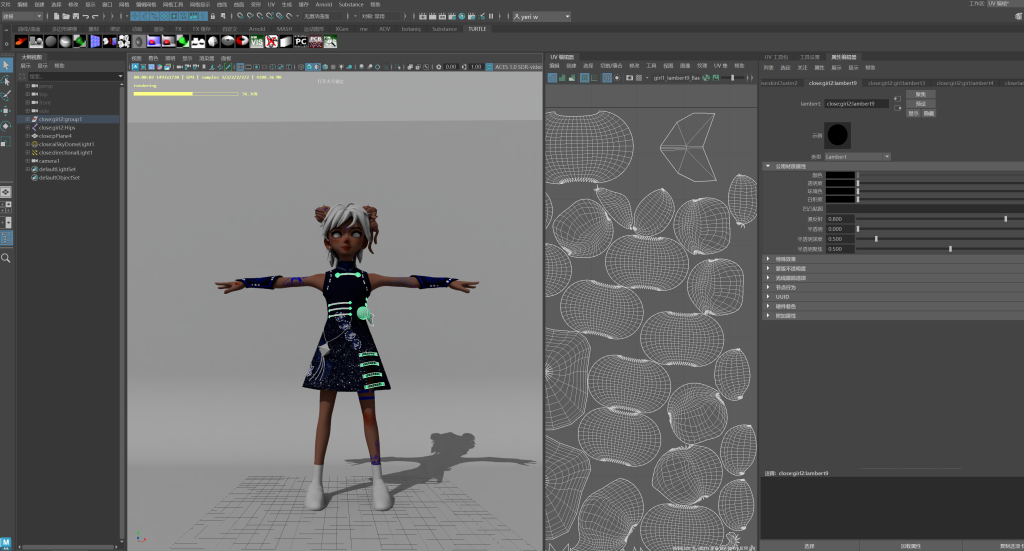Toggle the ACES view transform button
The height and width of the screenshot is (551, 1024).
coord(489,67)
